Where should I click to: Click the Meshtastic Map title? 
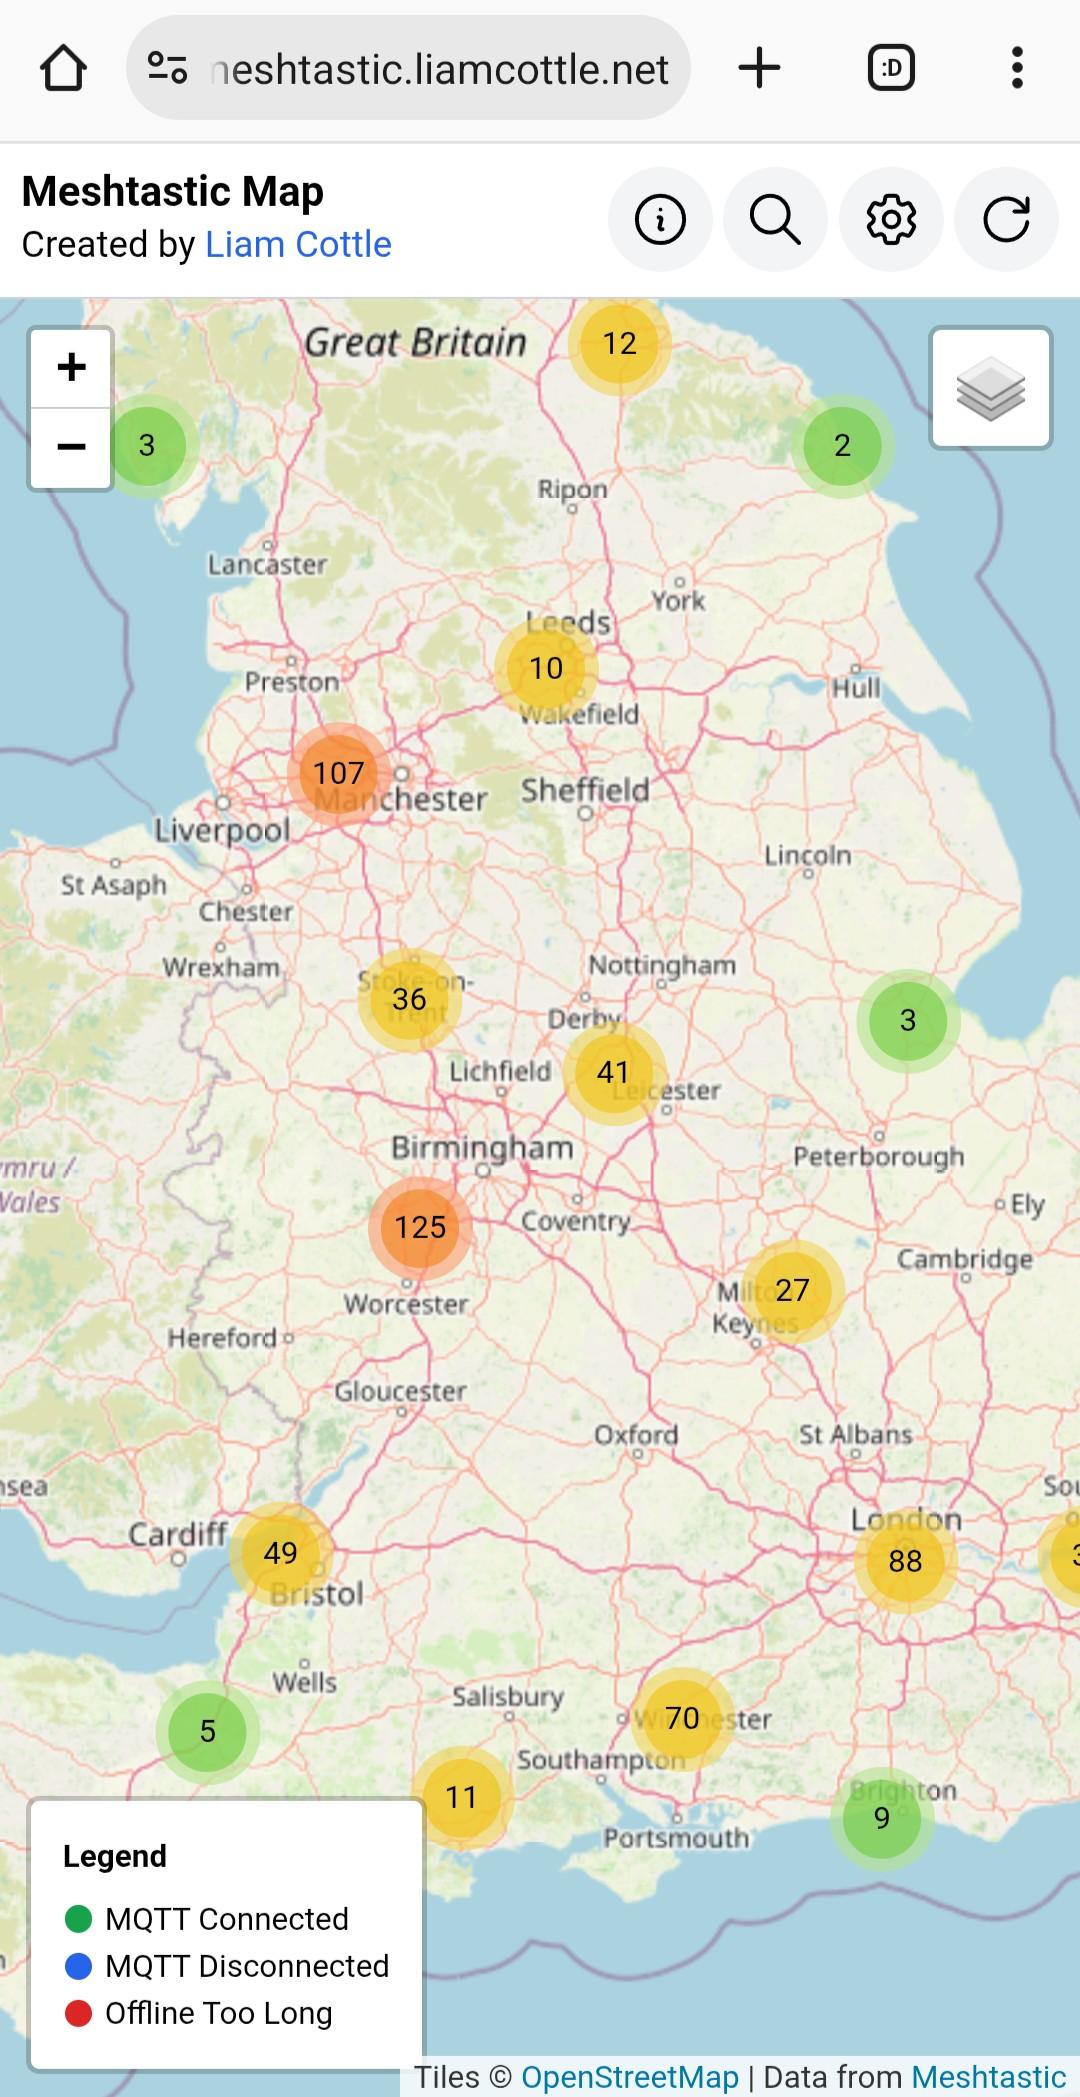pos(173,191)
